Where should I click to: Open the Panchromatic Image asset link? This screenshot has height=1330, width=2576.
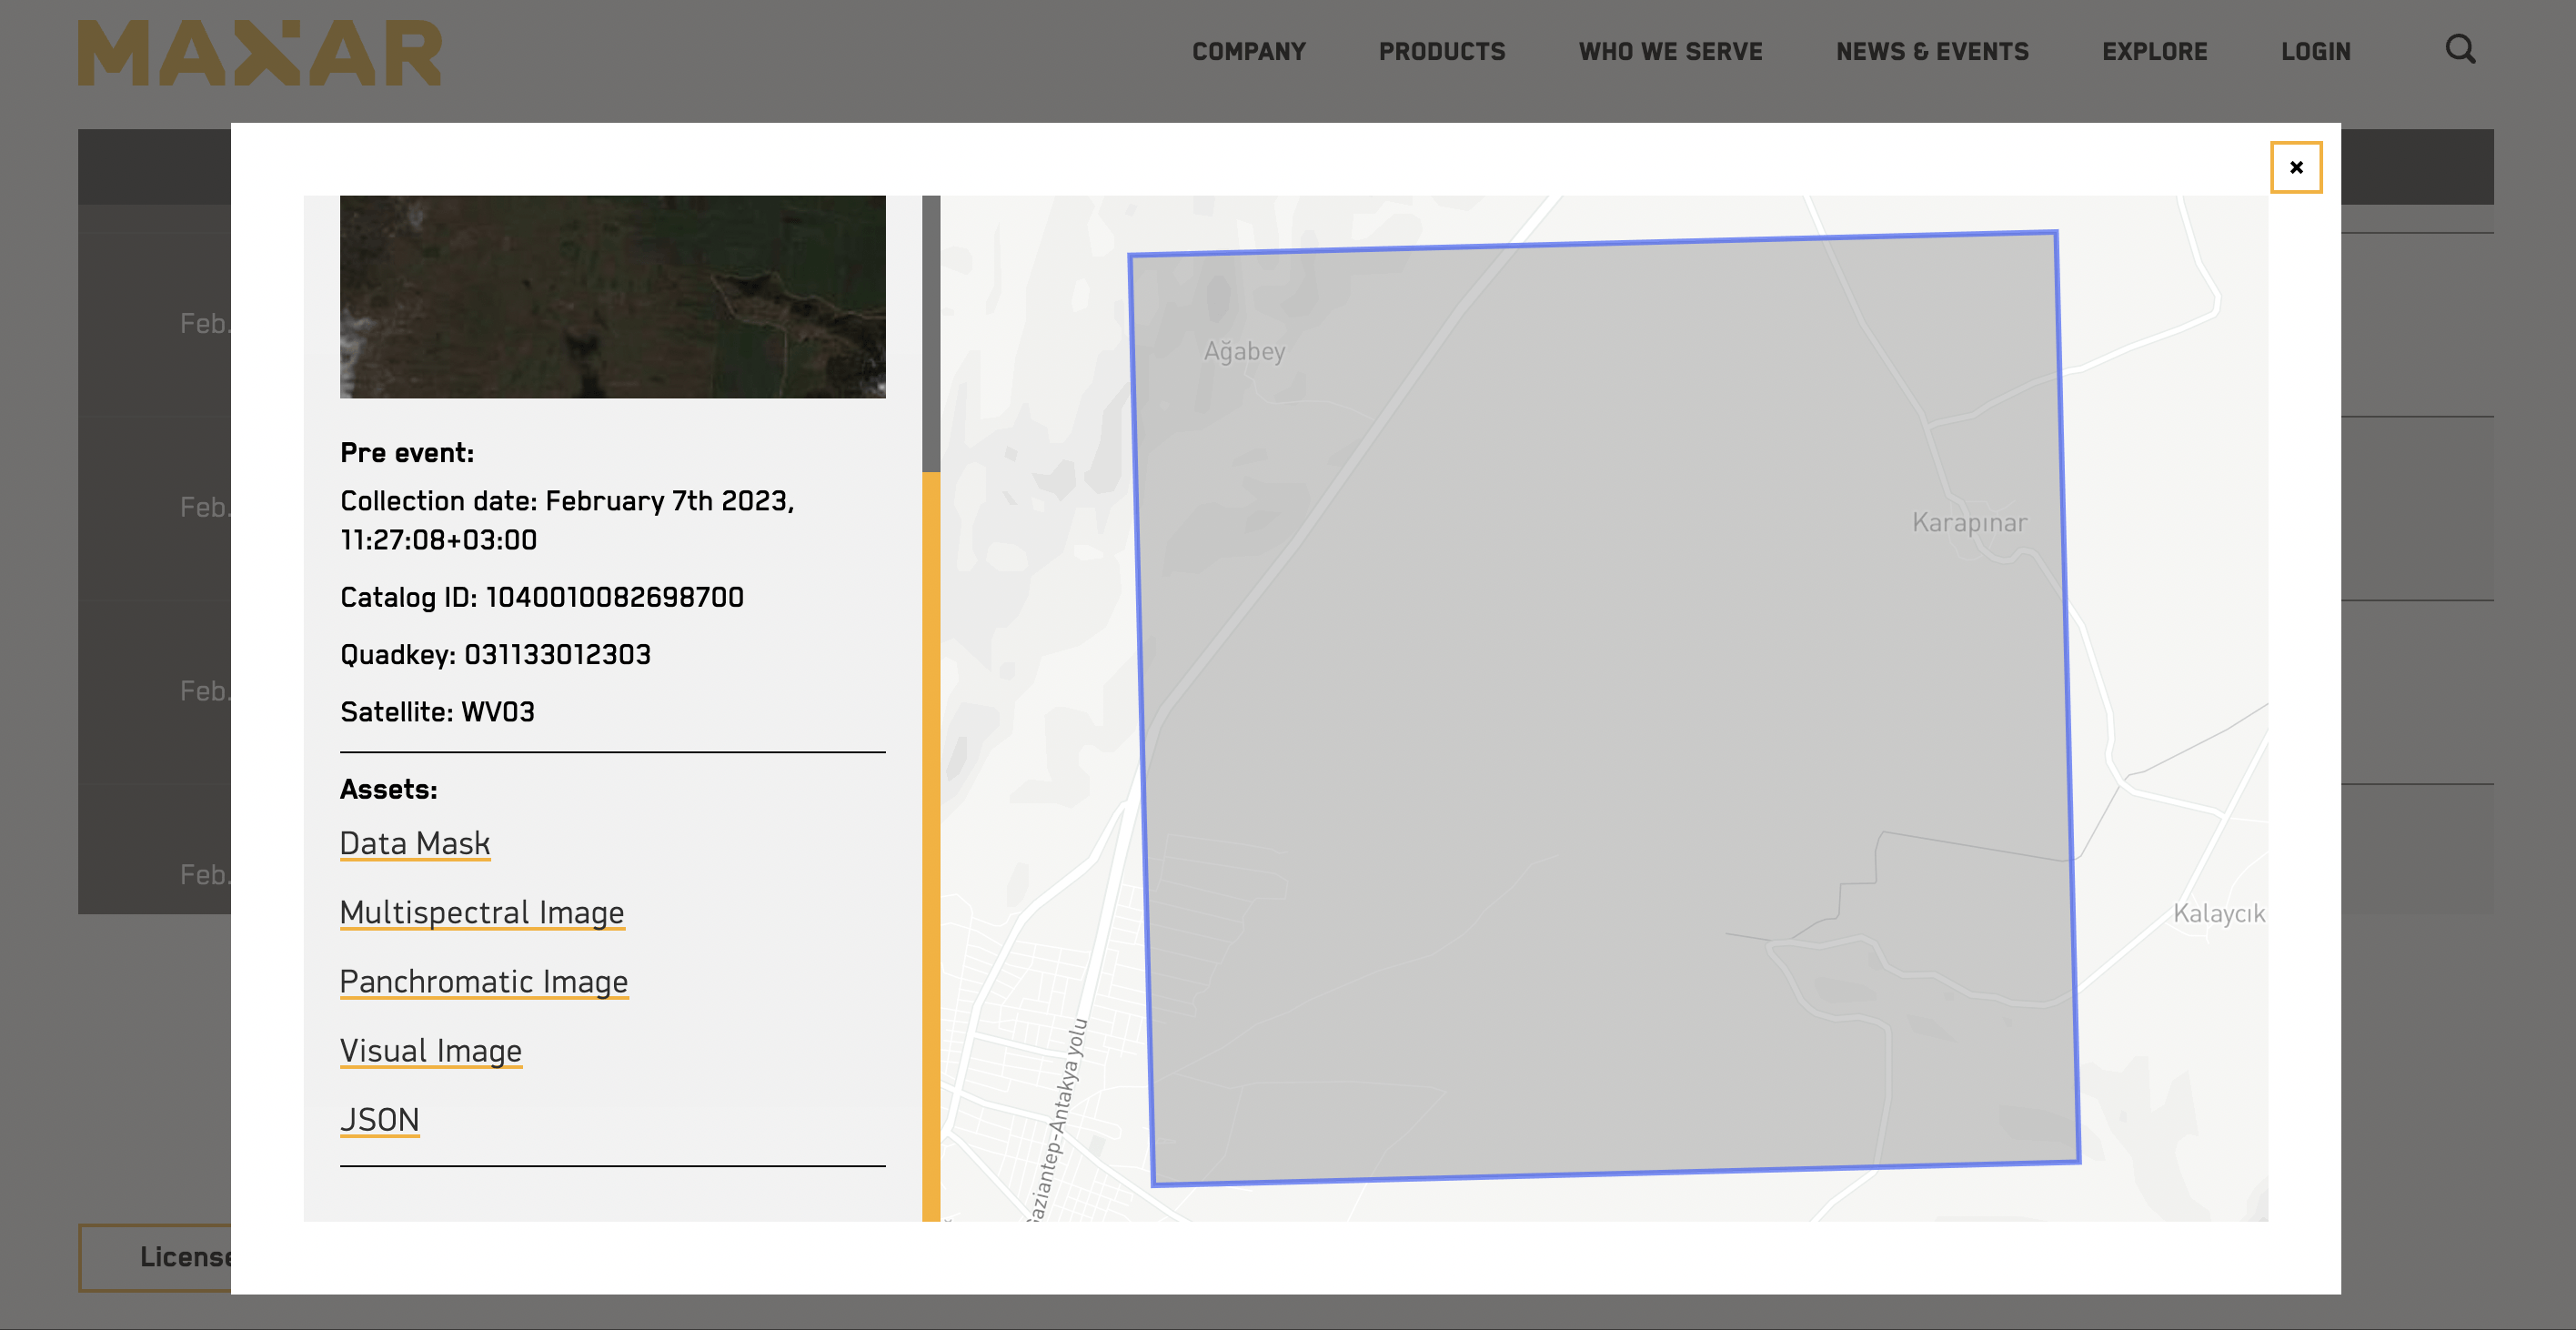point(484,981)
